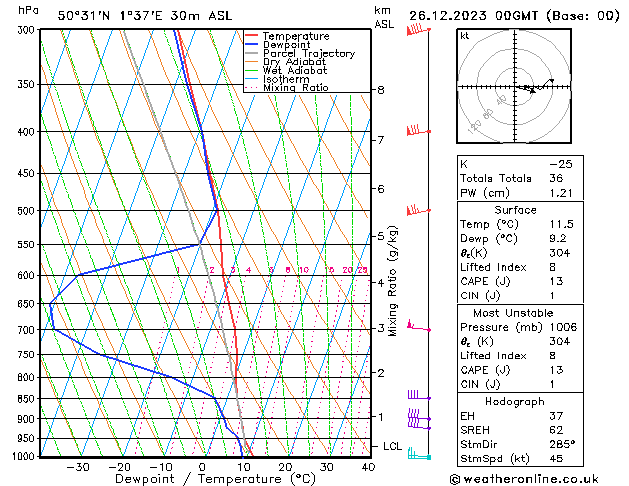Click the kt label in the hodograph
This screenshot has height=486, width=629.
pyautogui.click(x=465, y=36)
